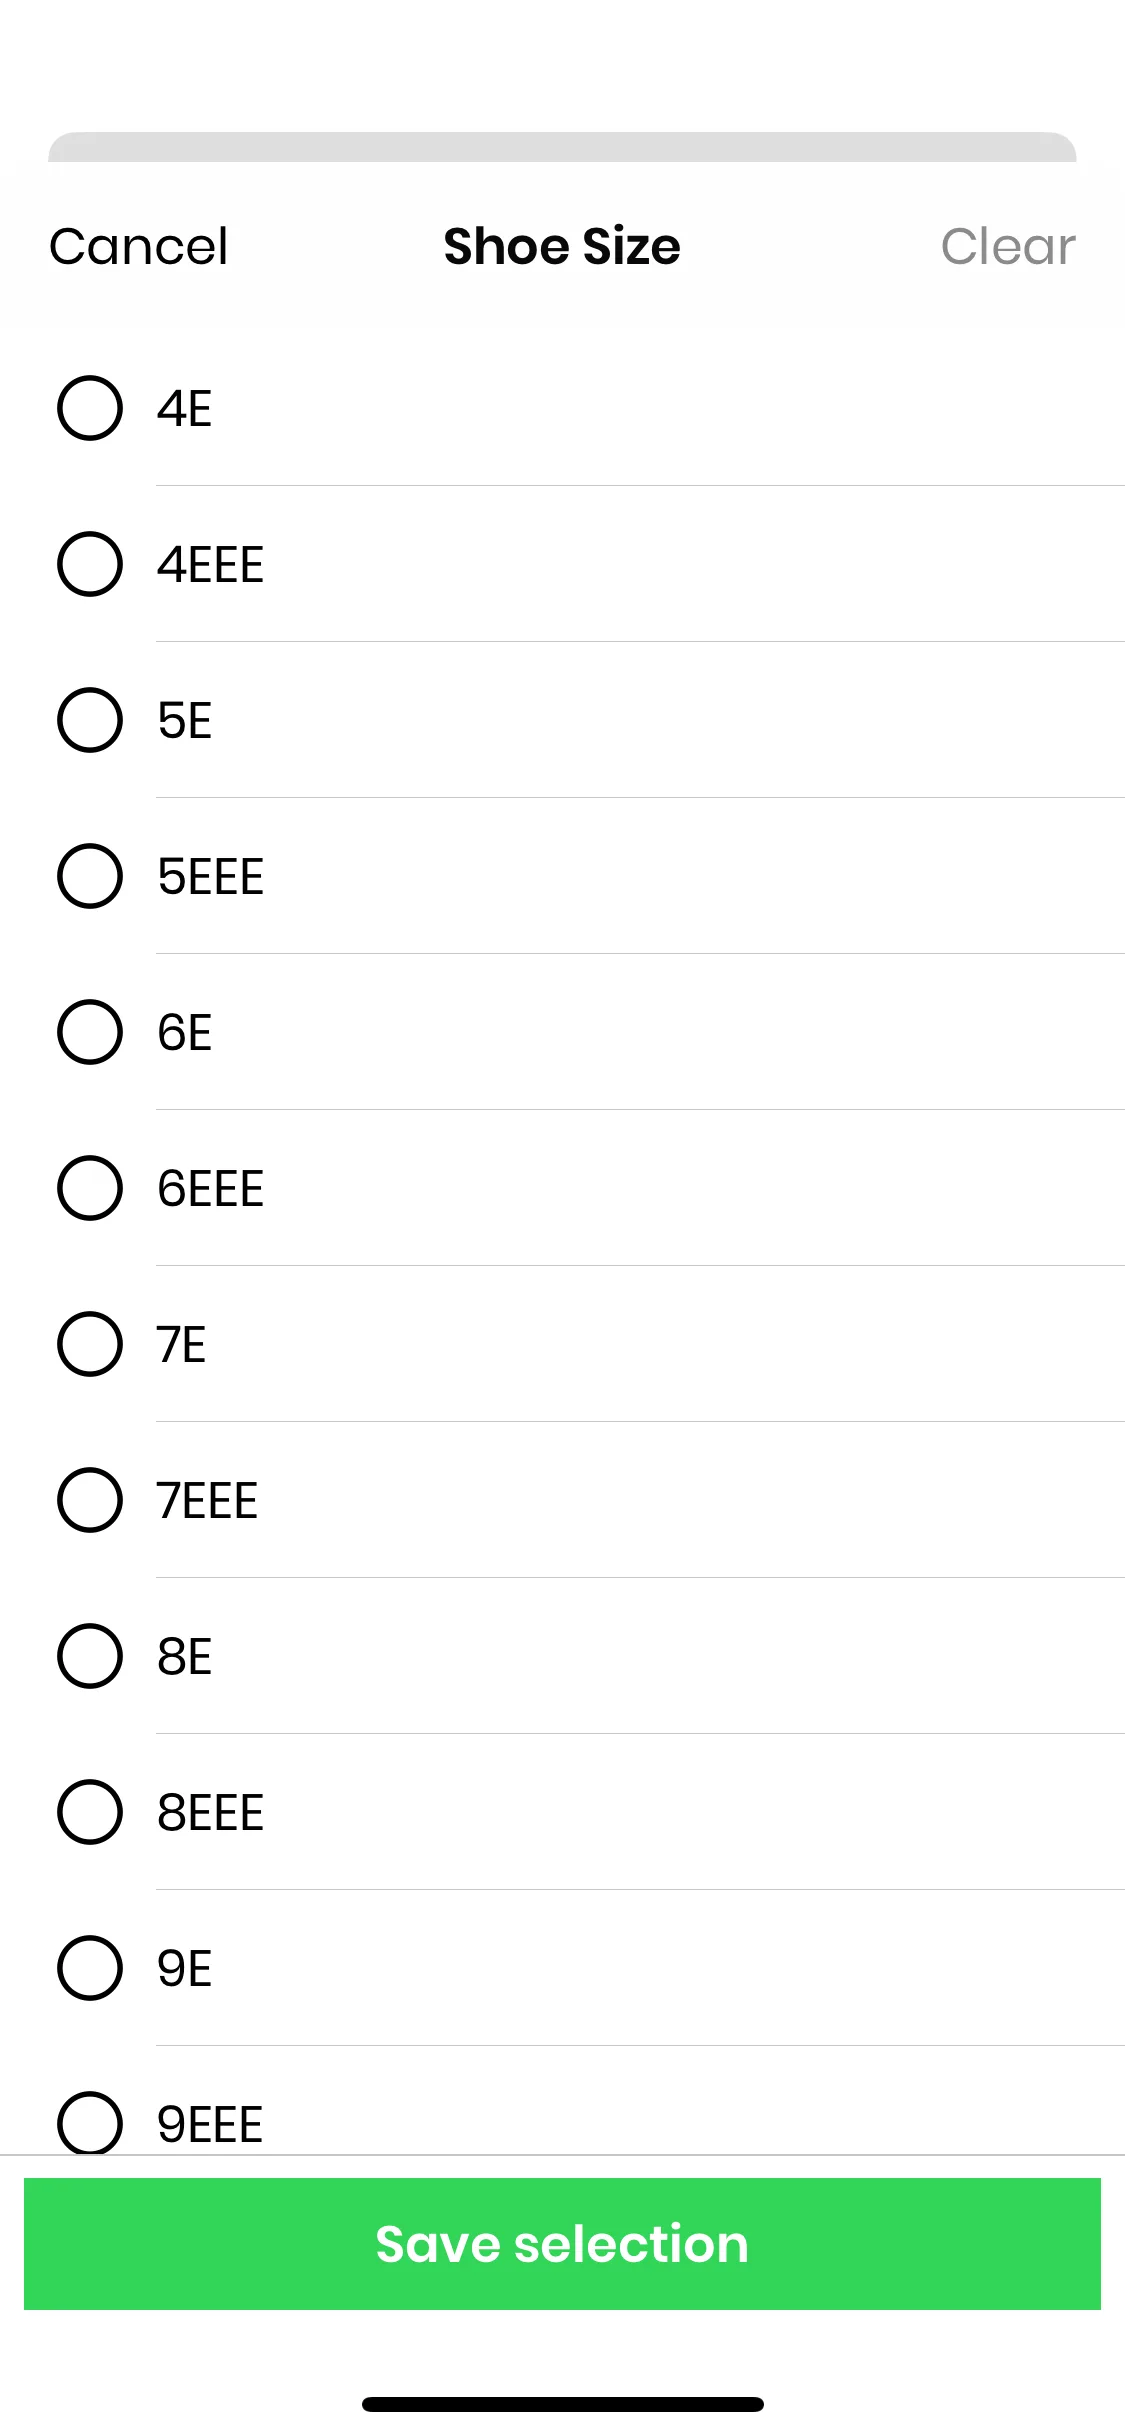Select the 6E size option
The height and width of the screenshot is (2436, 1125).
(x=90, y=1032)
